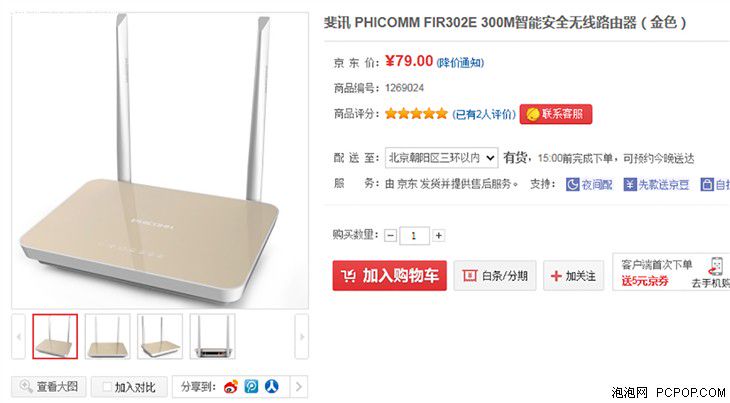Tick the 加入对比 compare checkbox

pos(107,387)
